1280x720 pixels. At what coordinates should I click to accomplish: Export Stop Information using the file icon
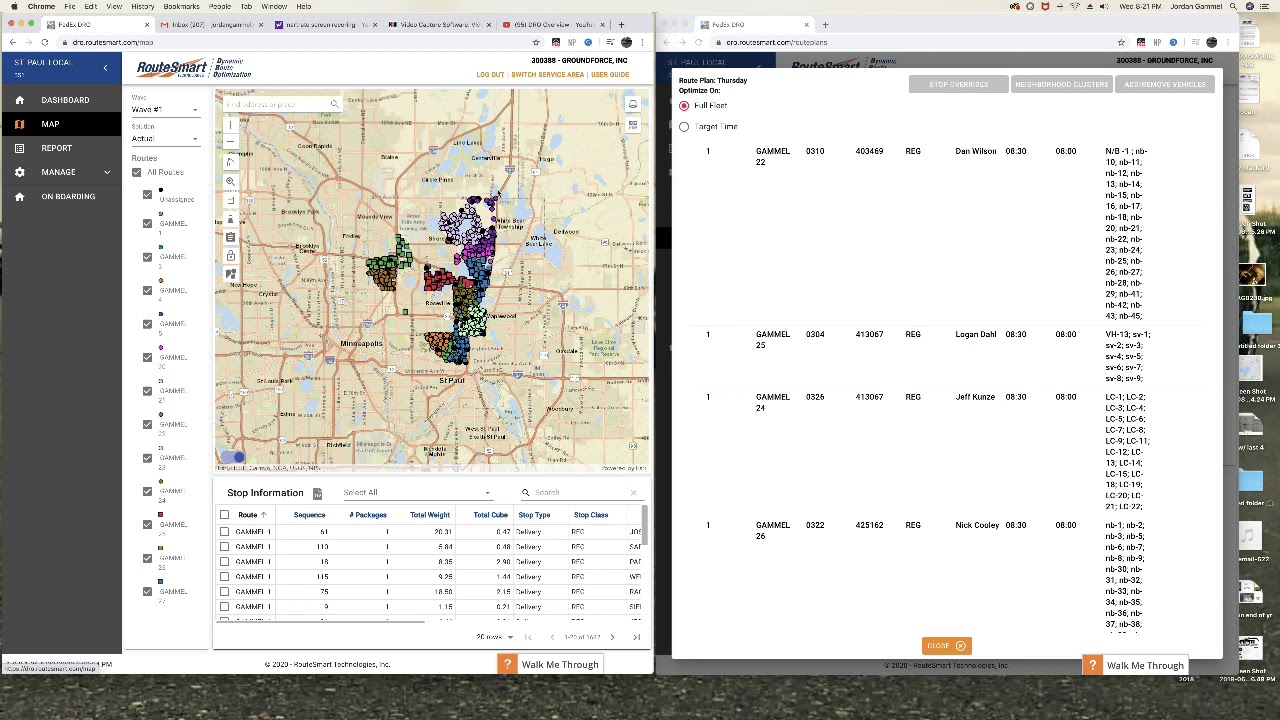click(x=317, y=493)
